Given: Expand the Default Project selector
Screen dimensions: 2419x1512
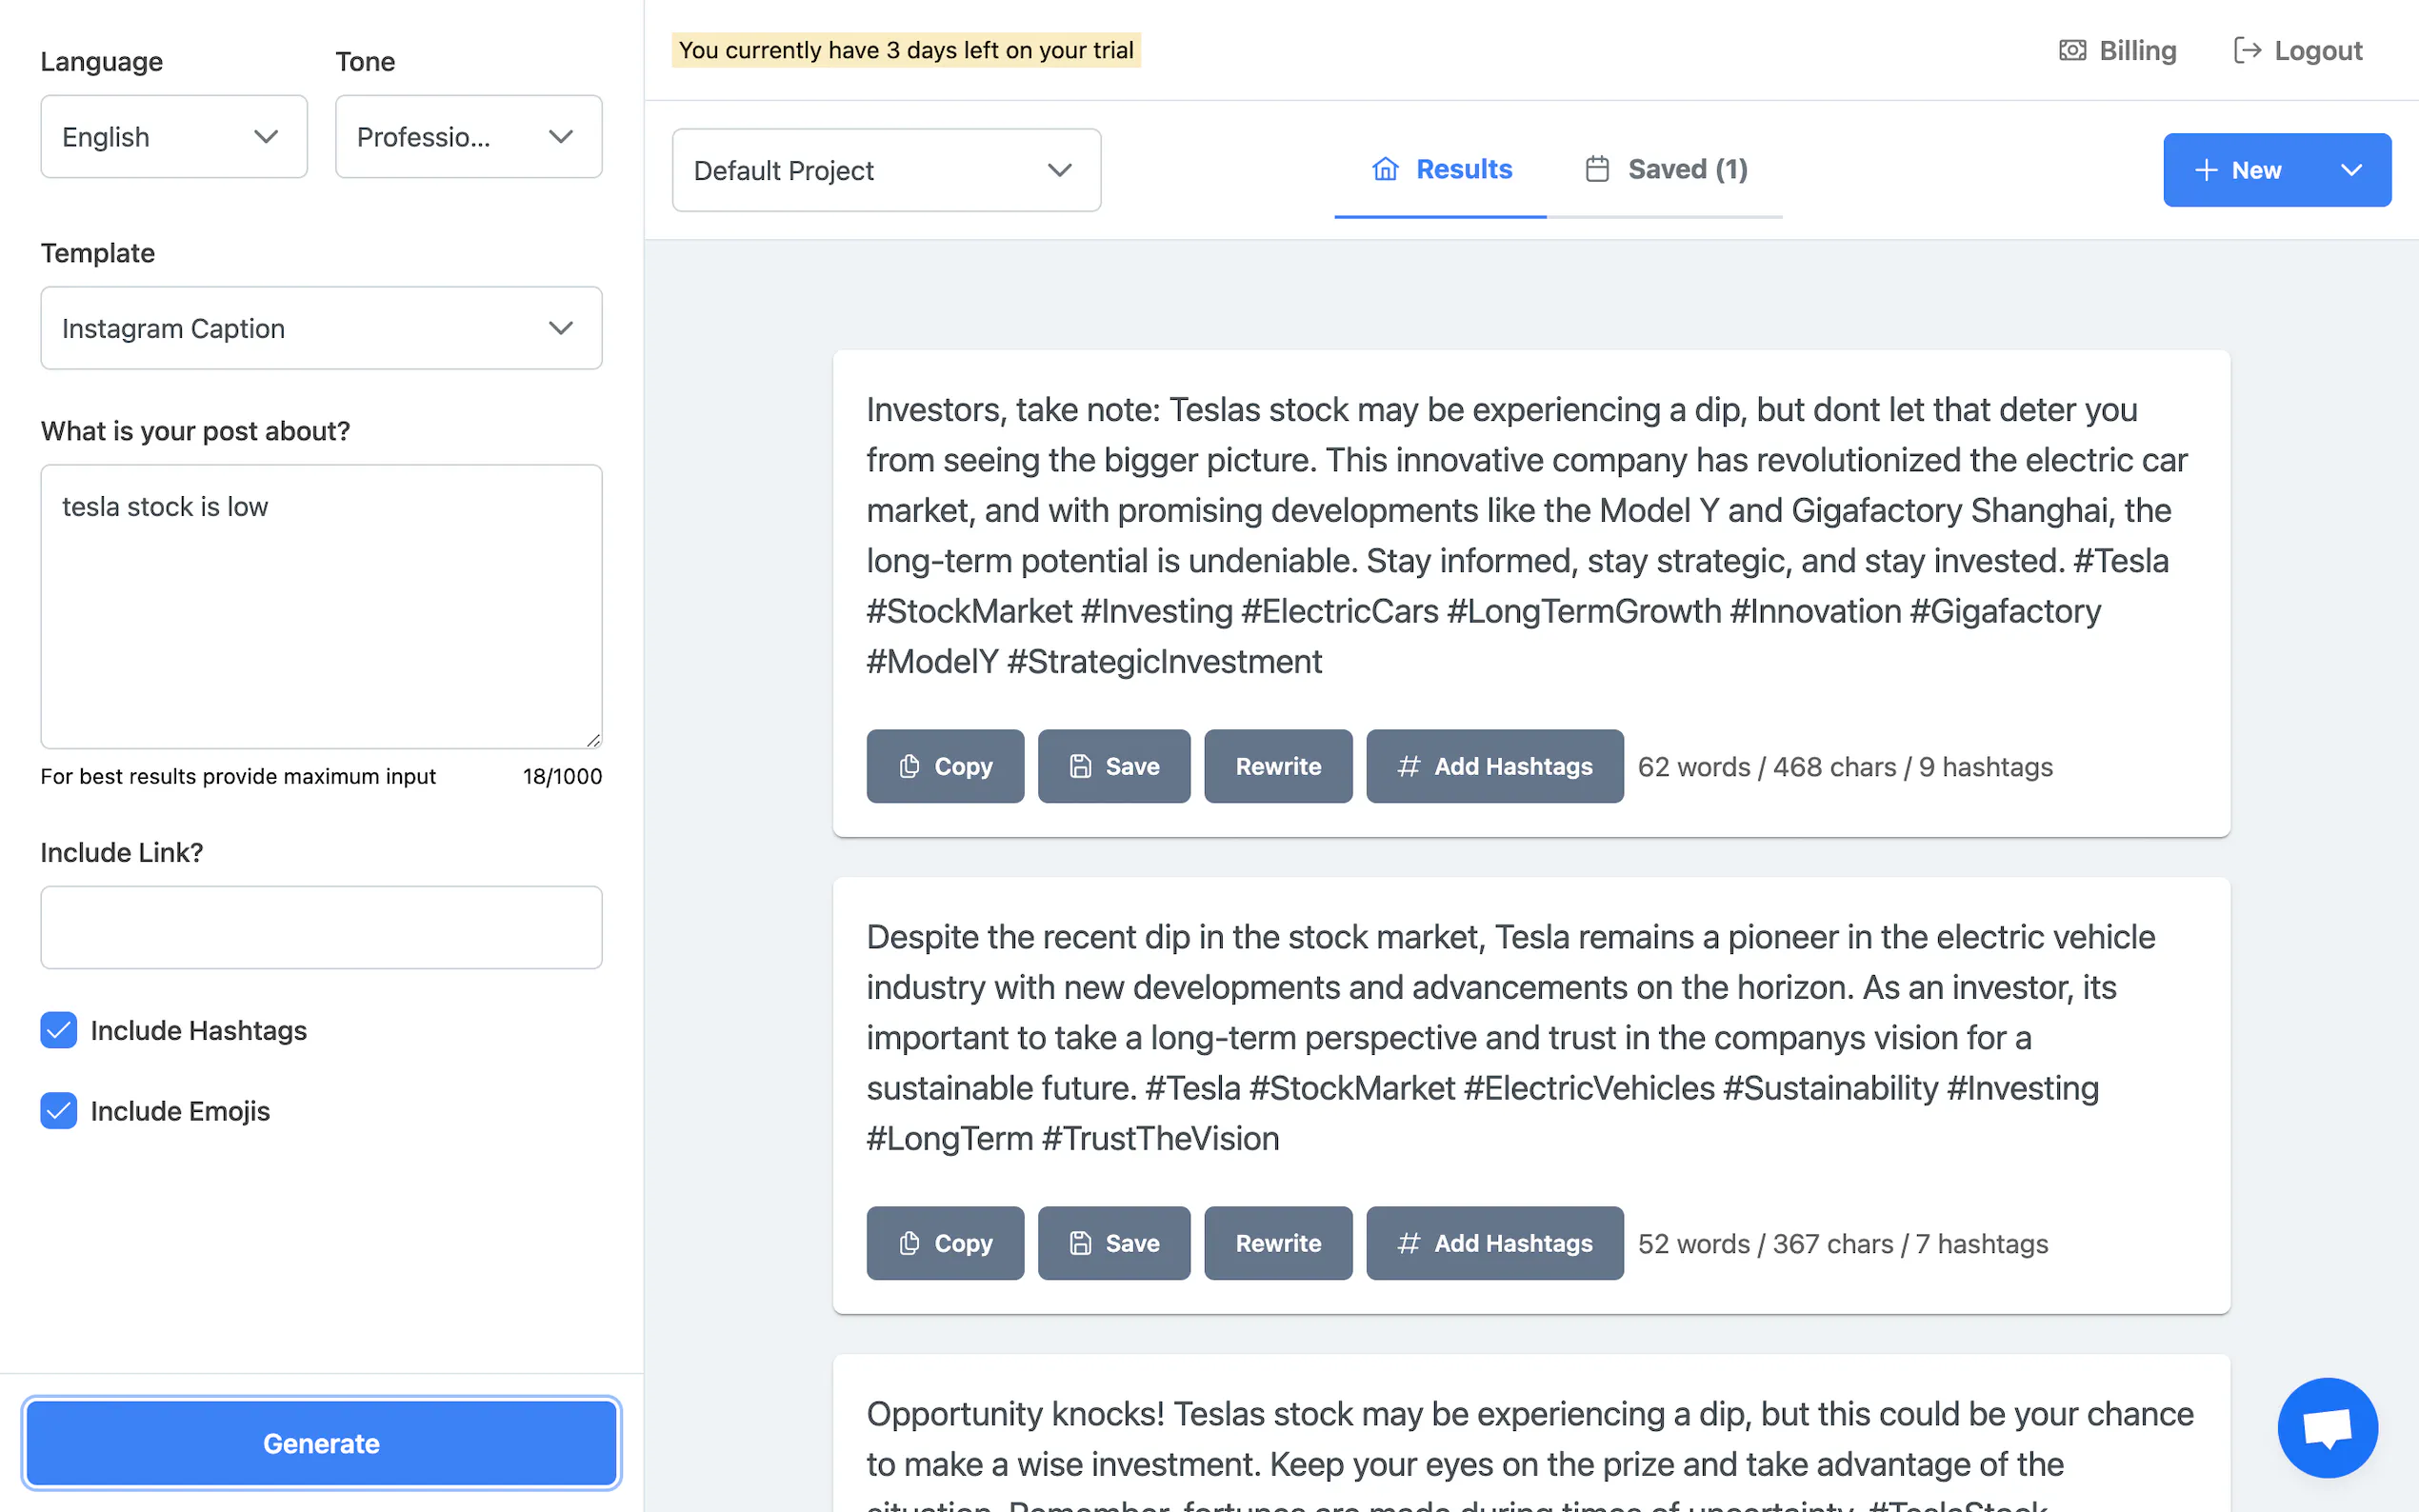Looking at the screenshot, I should pos(886,170).
